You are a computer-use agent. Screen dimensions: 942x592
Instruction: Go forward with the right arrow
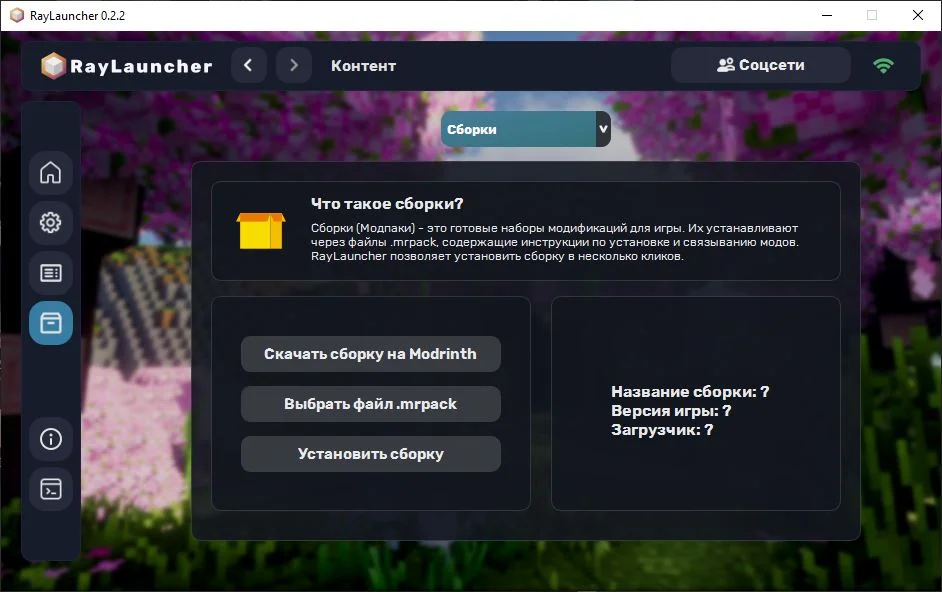(x=294, y=65)
